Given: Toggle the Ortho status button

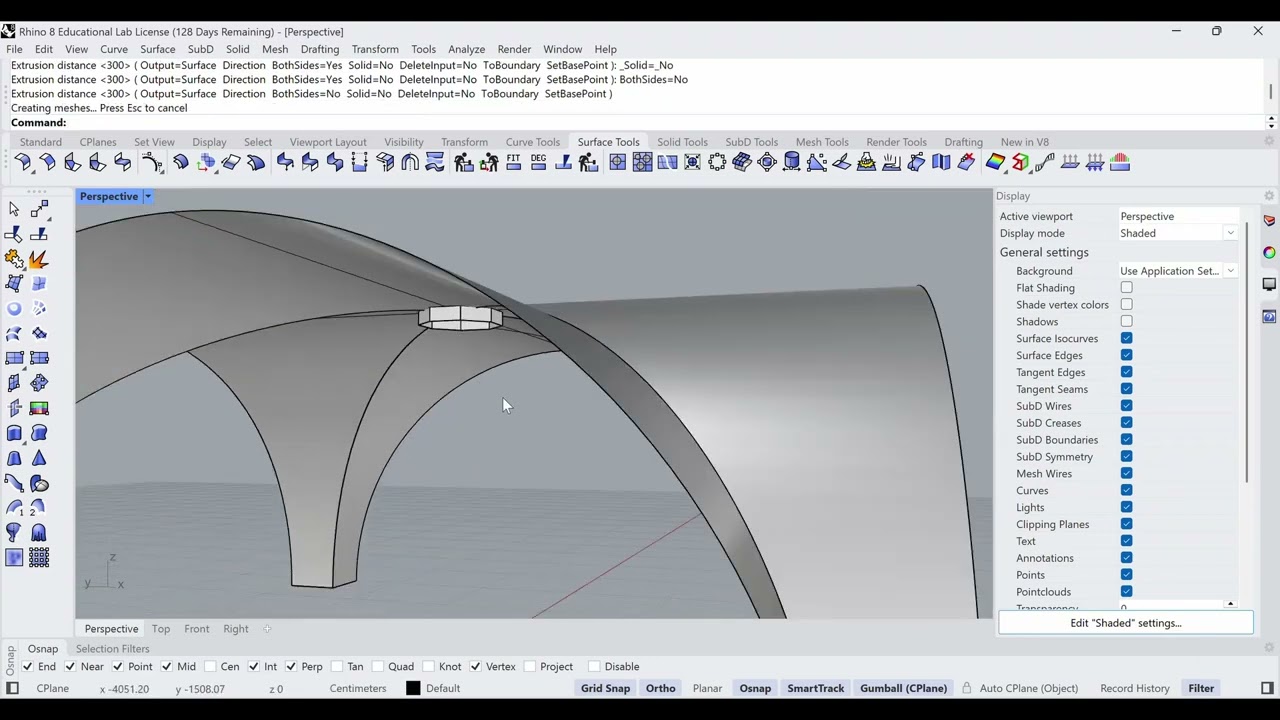Looking at the screenshot, I should [x=660, y=688].
